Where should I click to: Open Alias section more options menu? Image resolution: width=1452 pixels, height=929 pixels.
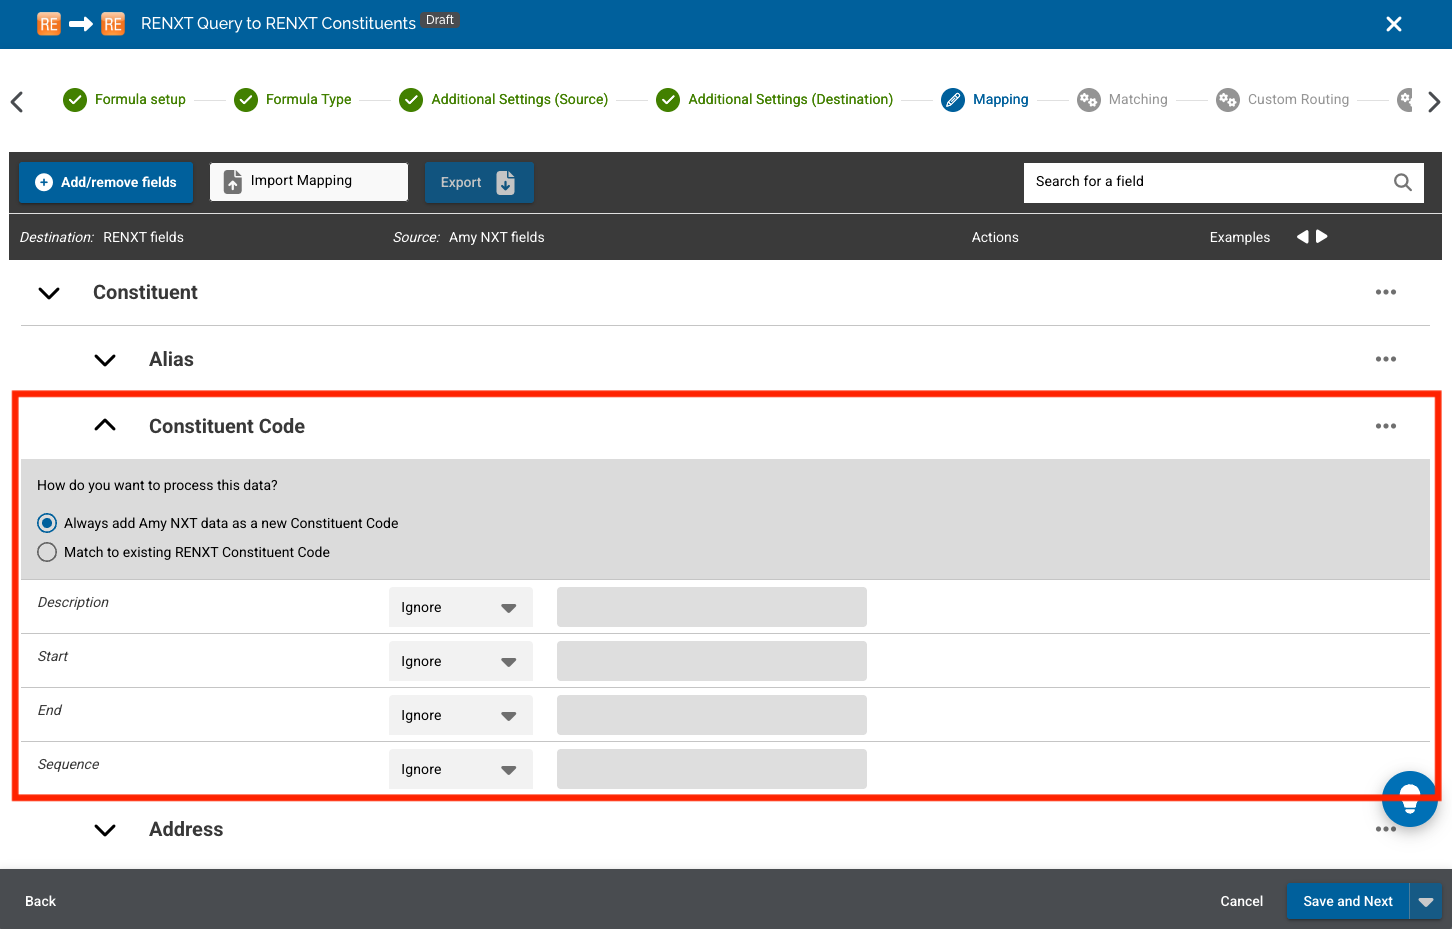point(1386,359)
